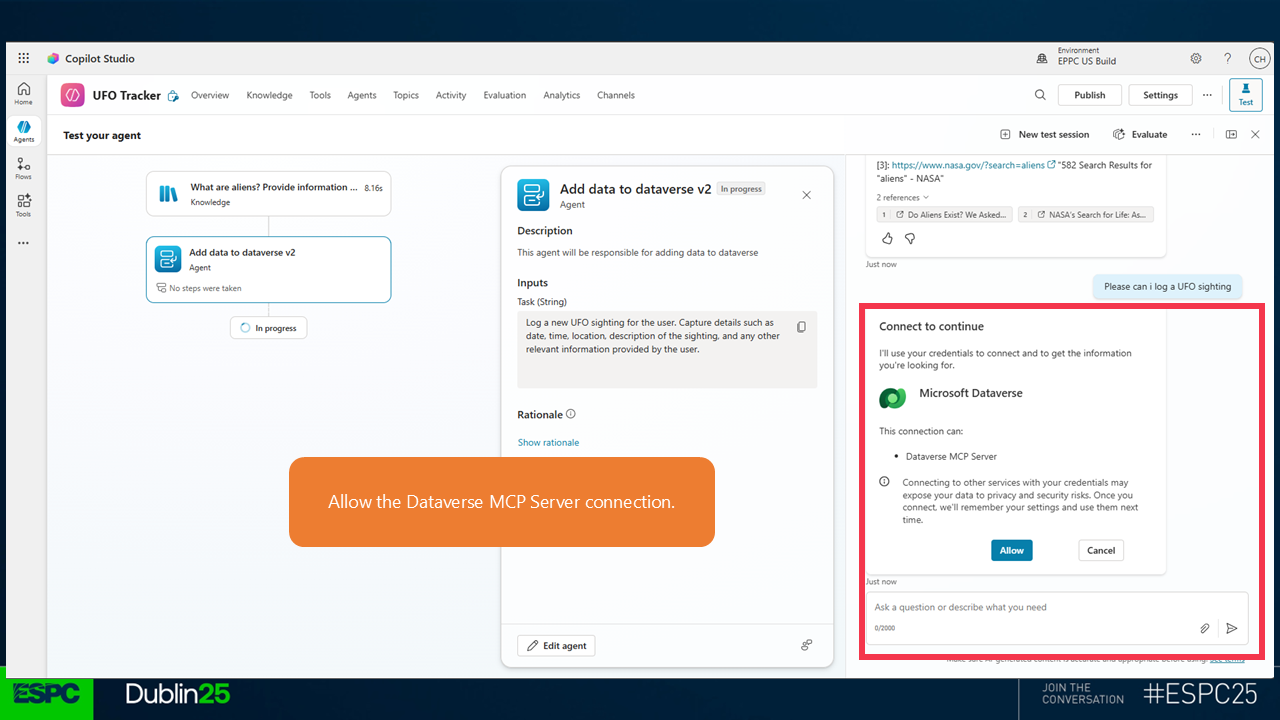Click the Show rationale link
Image resolution: width=1280 pixels, height=720 pixels.
548,442
